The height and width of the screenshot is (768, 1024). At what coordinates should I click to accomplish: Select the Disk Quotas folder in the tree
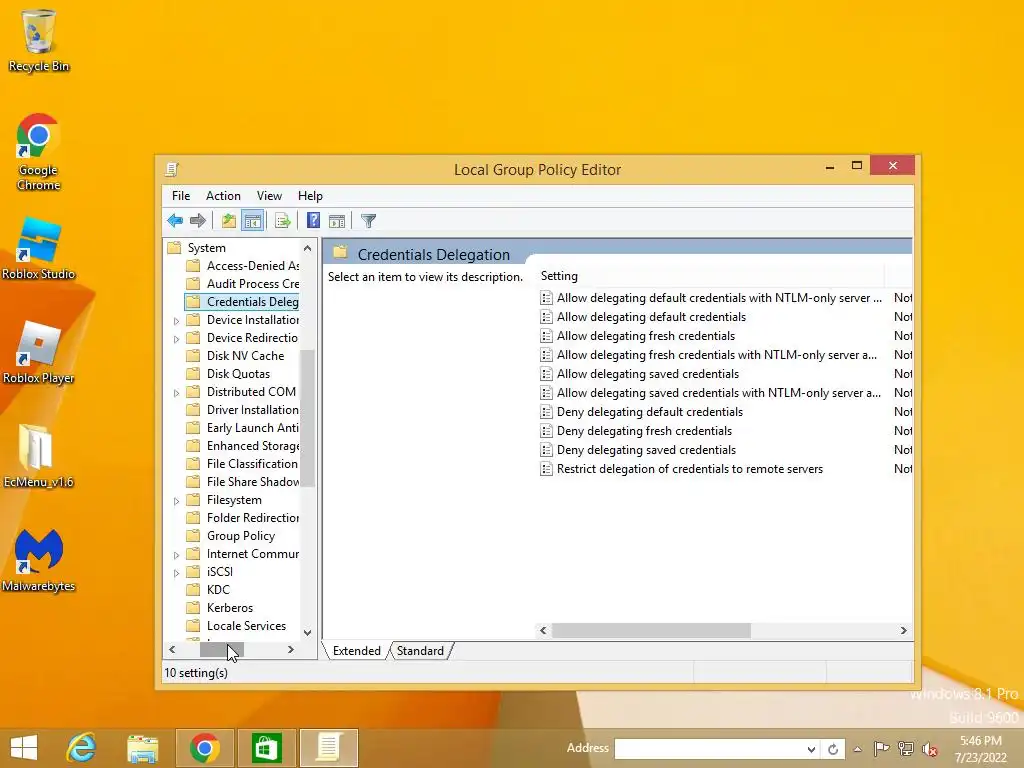(x=238, y=374)
